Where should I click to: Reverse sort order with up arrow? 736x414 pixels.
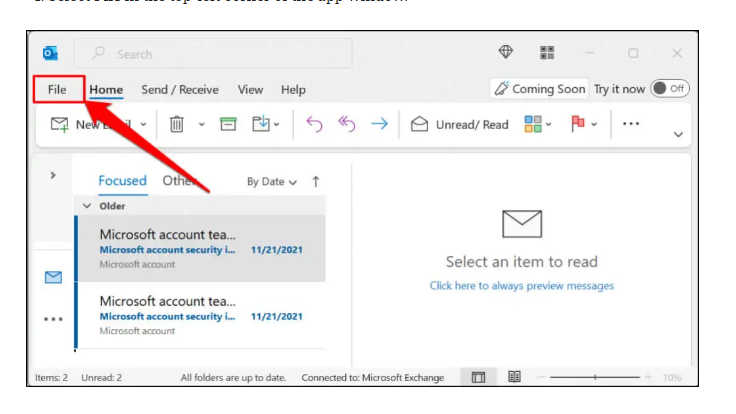tap(316, 182)
